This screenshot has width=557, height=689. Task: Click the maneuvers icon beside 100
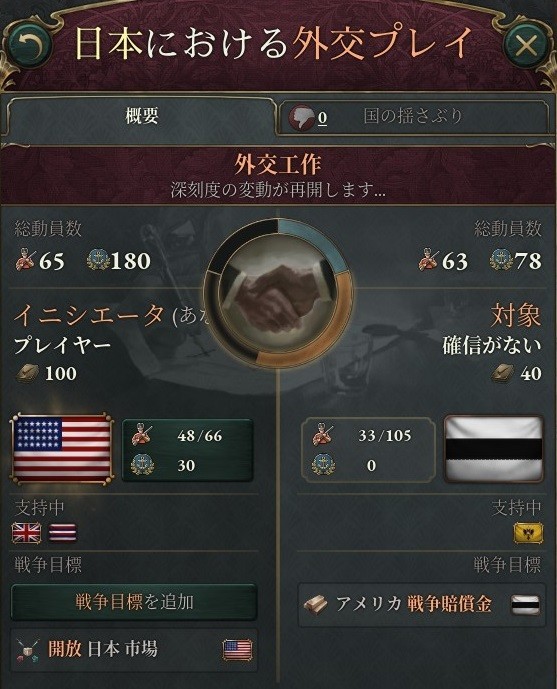(28, 373)
